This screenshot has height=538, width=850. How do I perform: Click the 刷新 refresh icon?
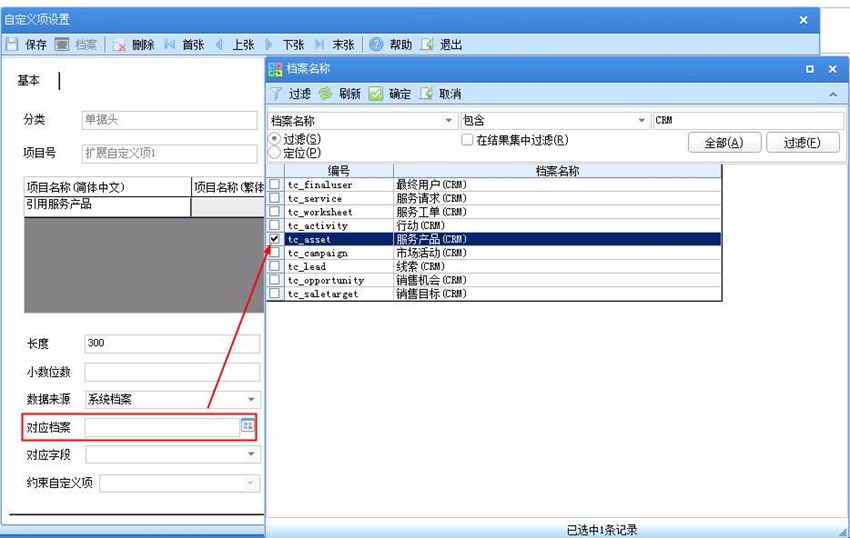(x=325, y=94)
